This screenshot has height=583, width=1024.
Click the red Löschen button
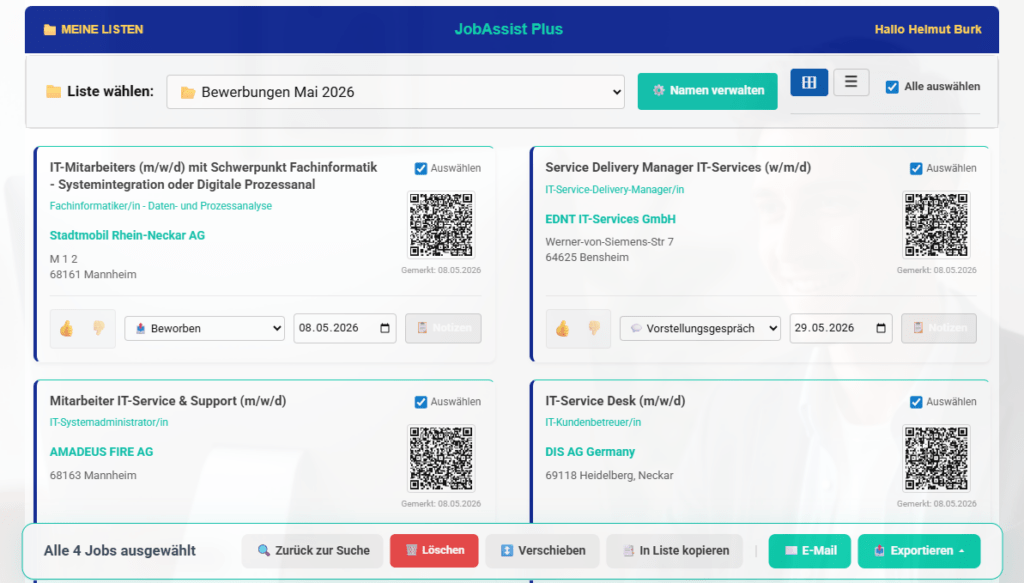(x=434, y=550)
